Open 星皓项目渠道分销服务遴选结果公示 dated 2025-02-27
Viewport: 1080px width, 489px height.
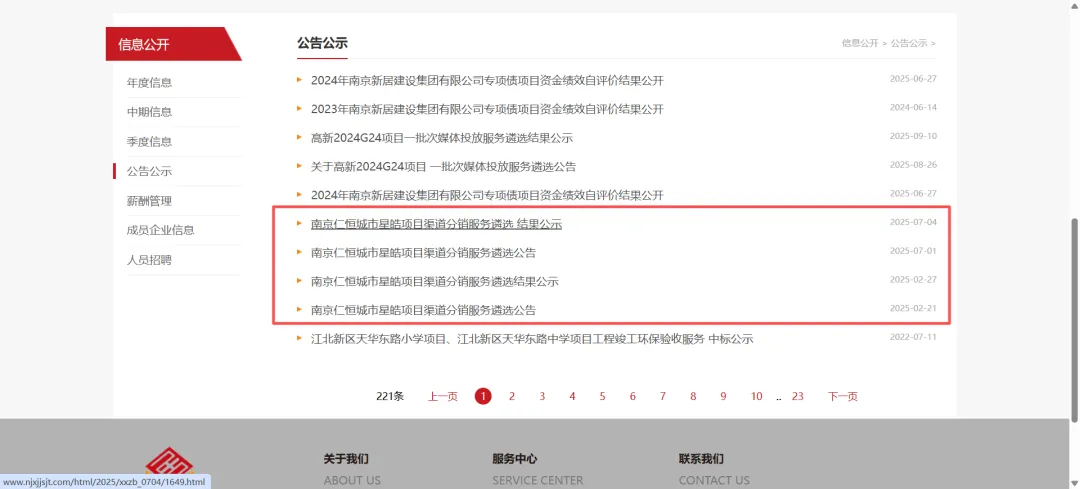coord(434,282)
